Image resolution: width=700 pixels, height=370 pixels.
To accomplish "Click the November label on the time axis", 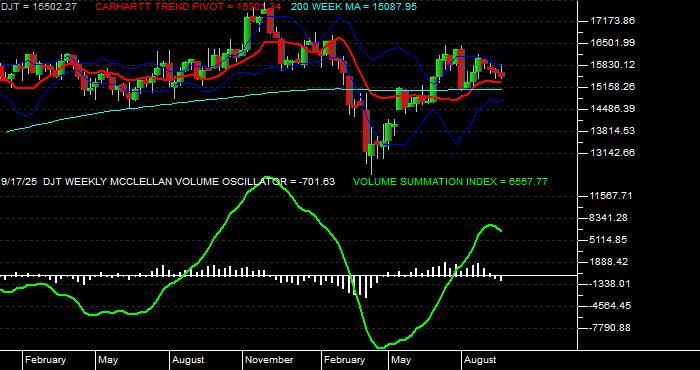I will coord(270,360).
